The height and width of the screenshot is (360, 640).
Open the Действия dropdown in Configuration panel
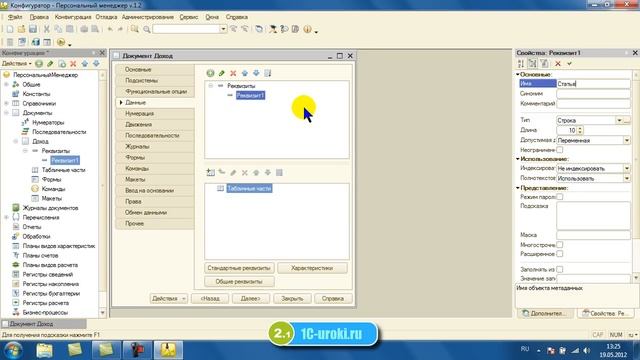tap(16, 64)
